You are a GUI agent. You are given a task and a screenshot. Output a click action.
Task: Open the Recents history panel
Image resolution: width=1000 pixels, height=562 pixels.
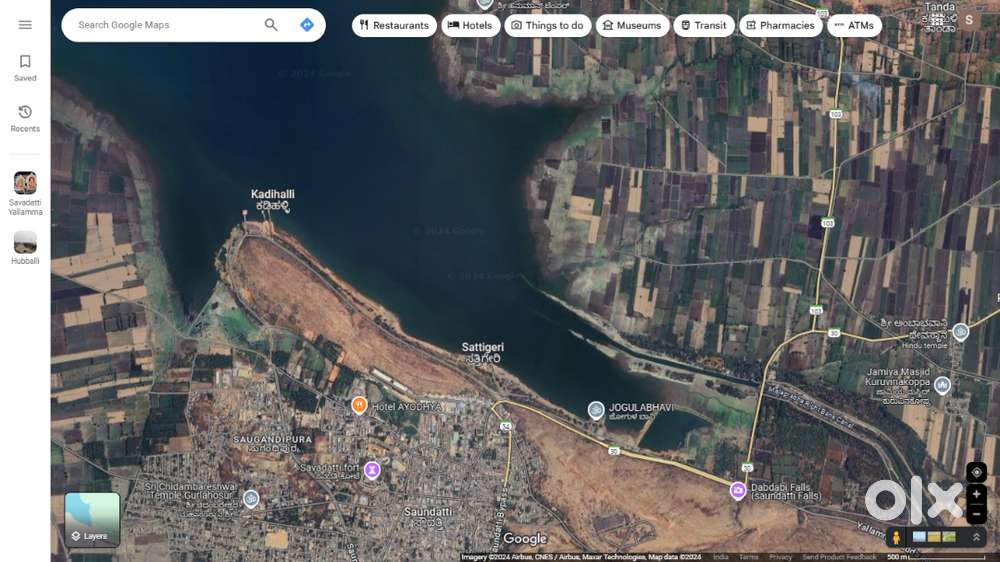tap(25, 118)
